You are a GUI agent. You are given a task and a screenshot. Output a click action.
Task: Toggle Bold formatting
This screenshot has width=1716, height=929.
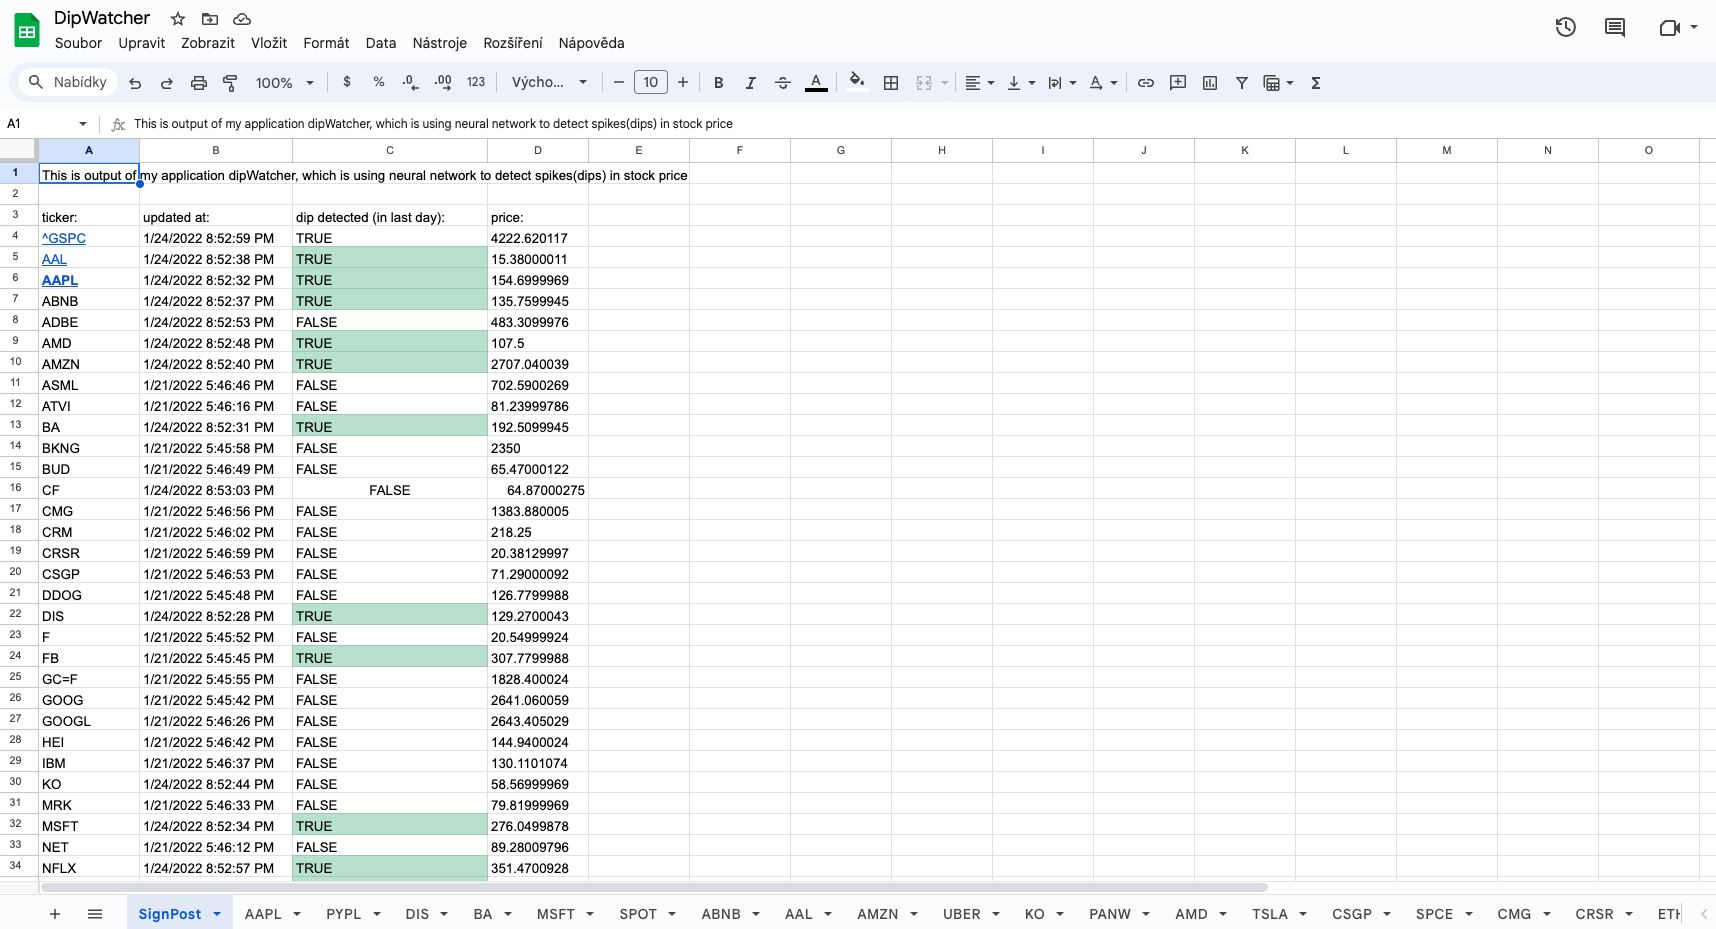point(718,83)
